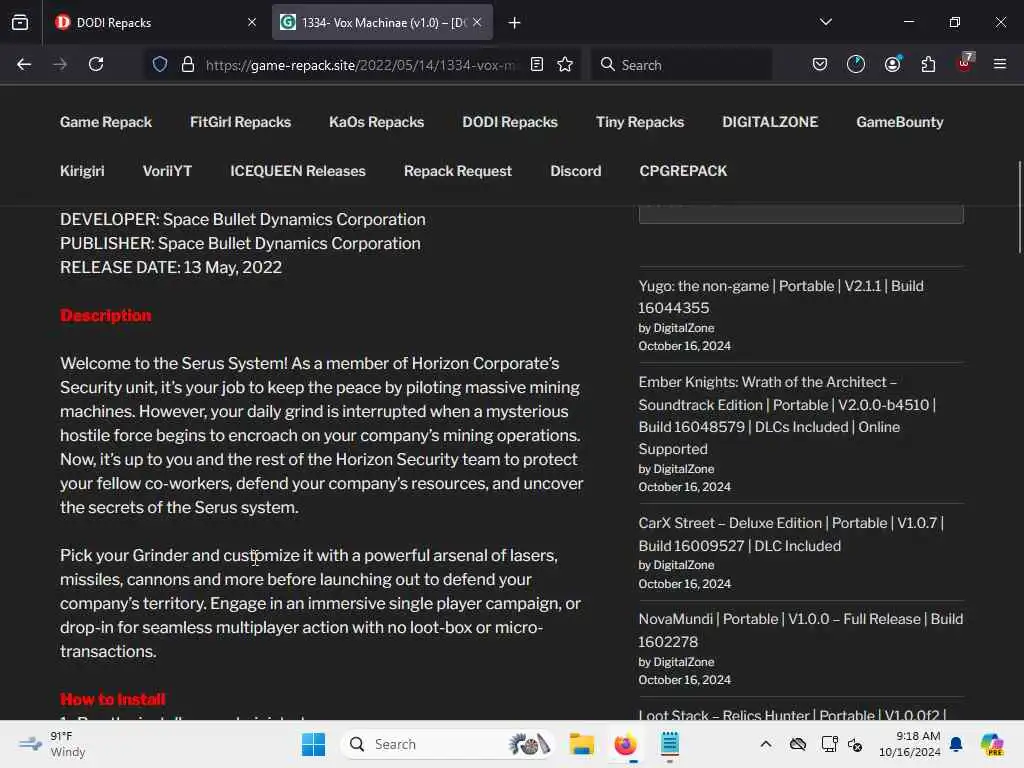Open the tracking protection shield icon
The width and height of the screenshot is (1024, 768).
pyautogui.click(x=160, y=64)
